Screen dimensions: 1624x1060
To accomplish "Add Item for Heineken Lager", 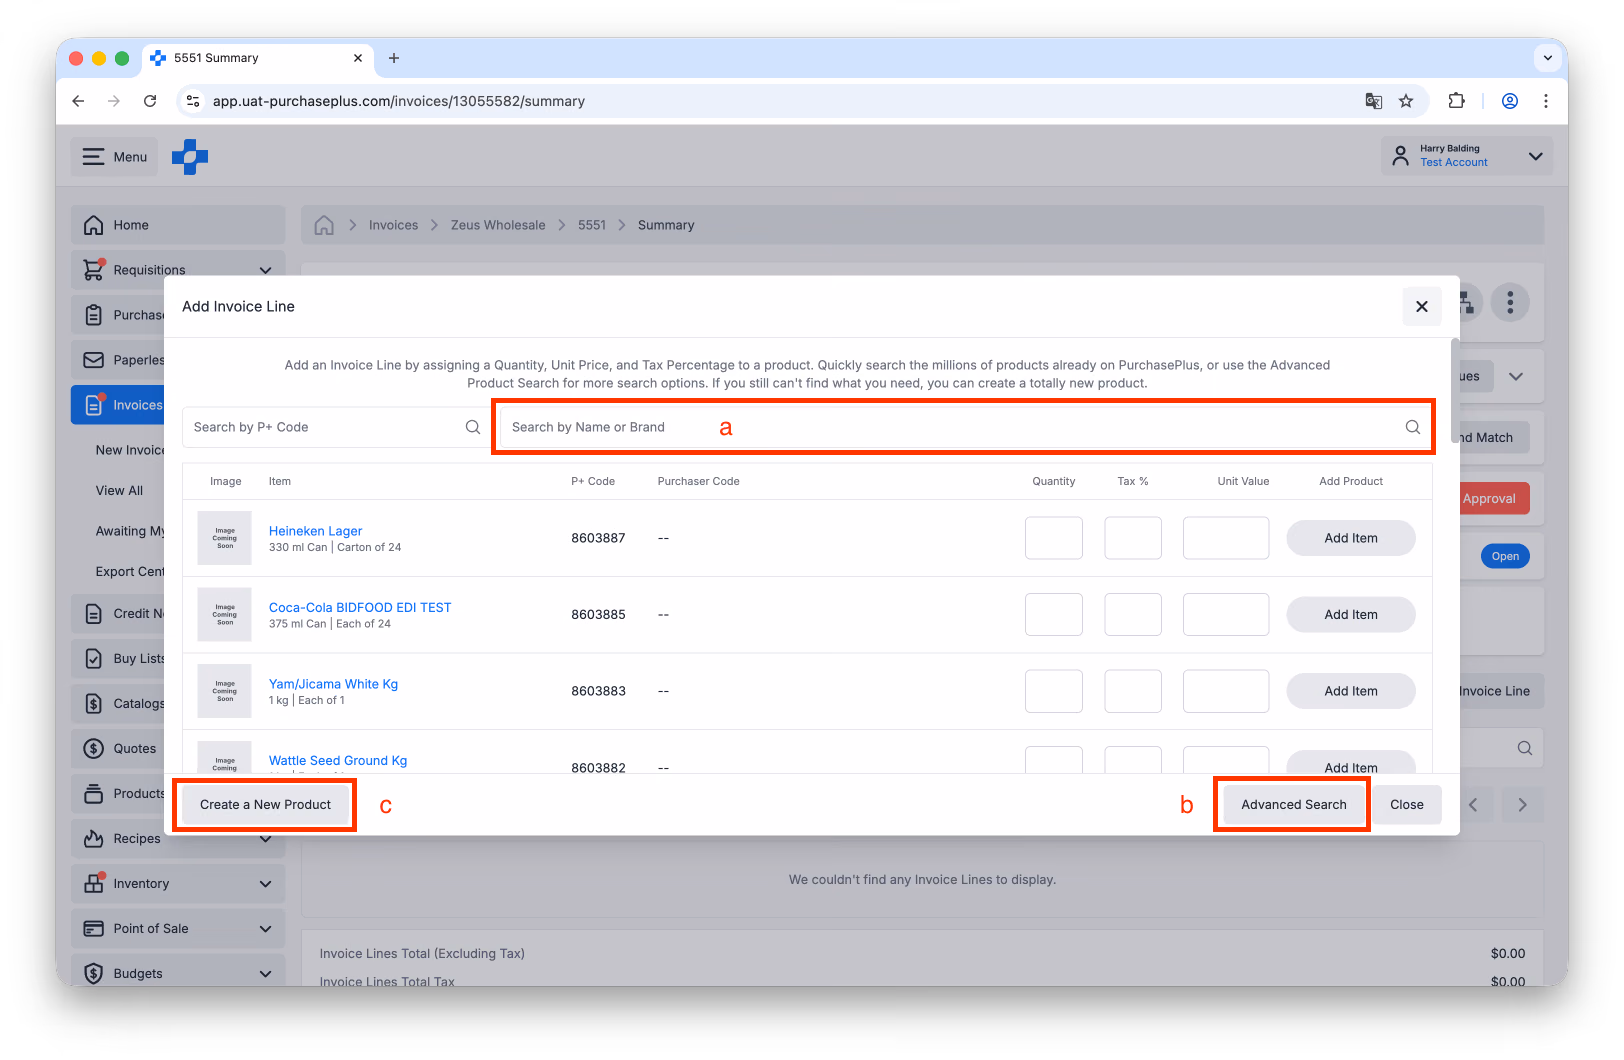I will [1351, 538].
